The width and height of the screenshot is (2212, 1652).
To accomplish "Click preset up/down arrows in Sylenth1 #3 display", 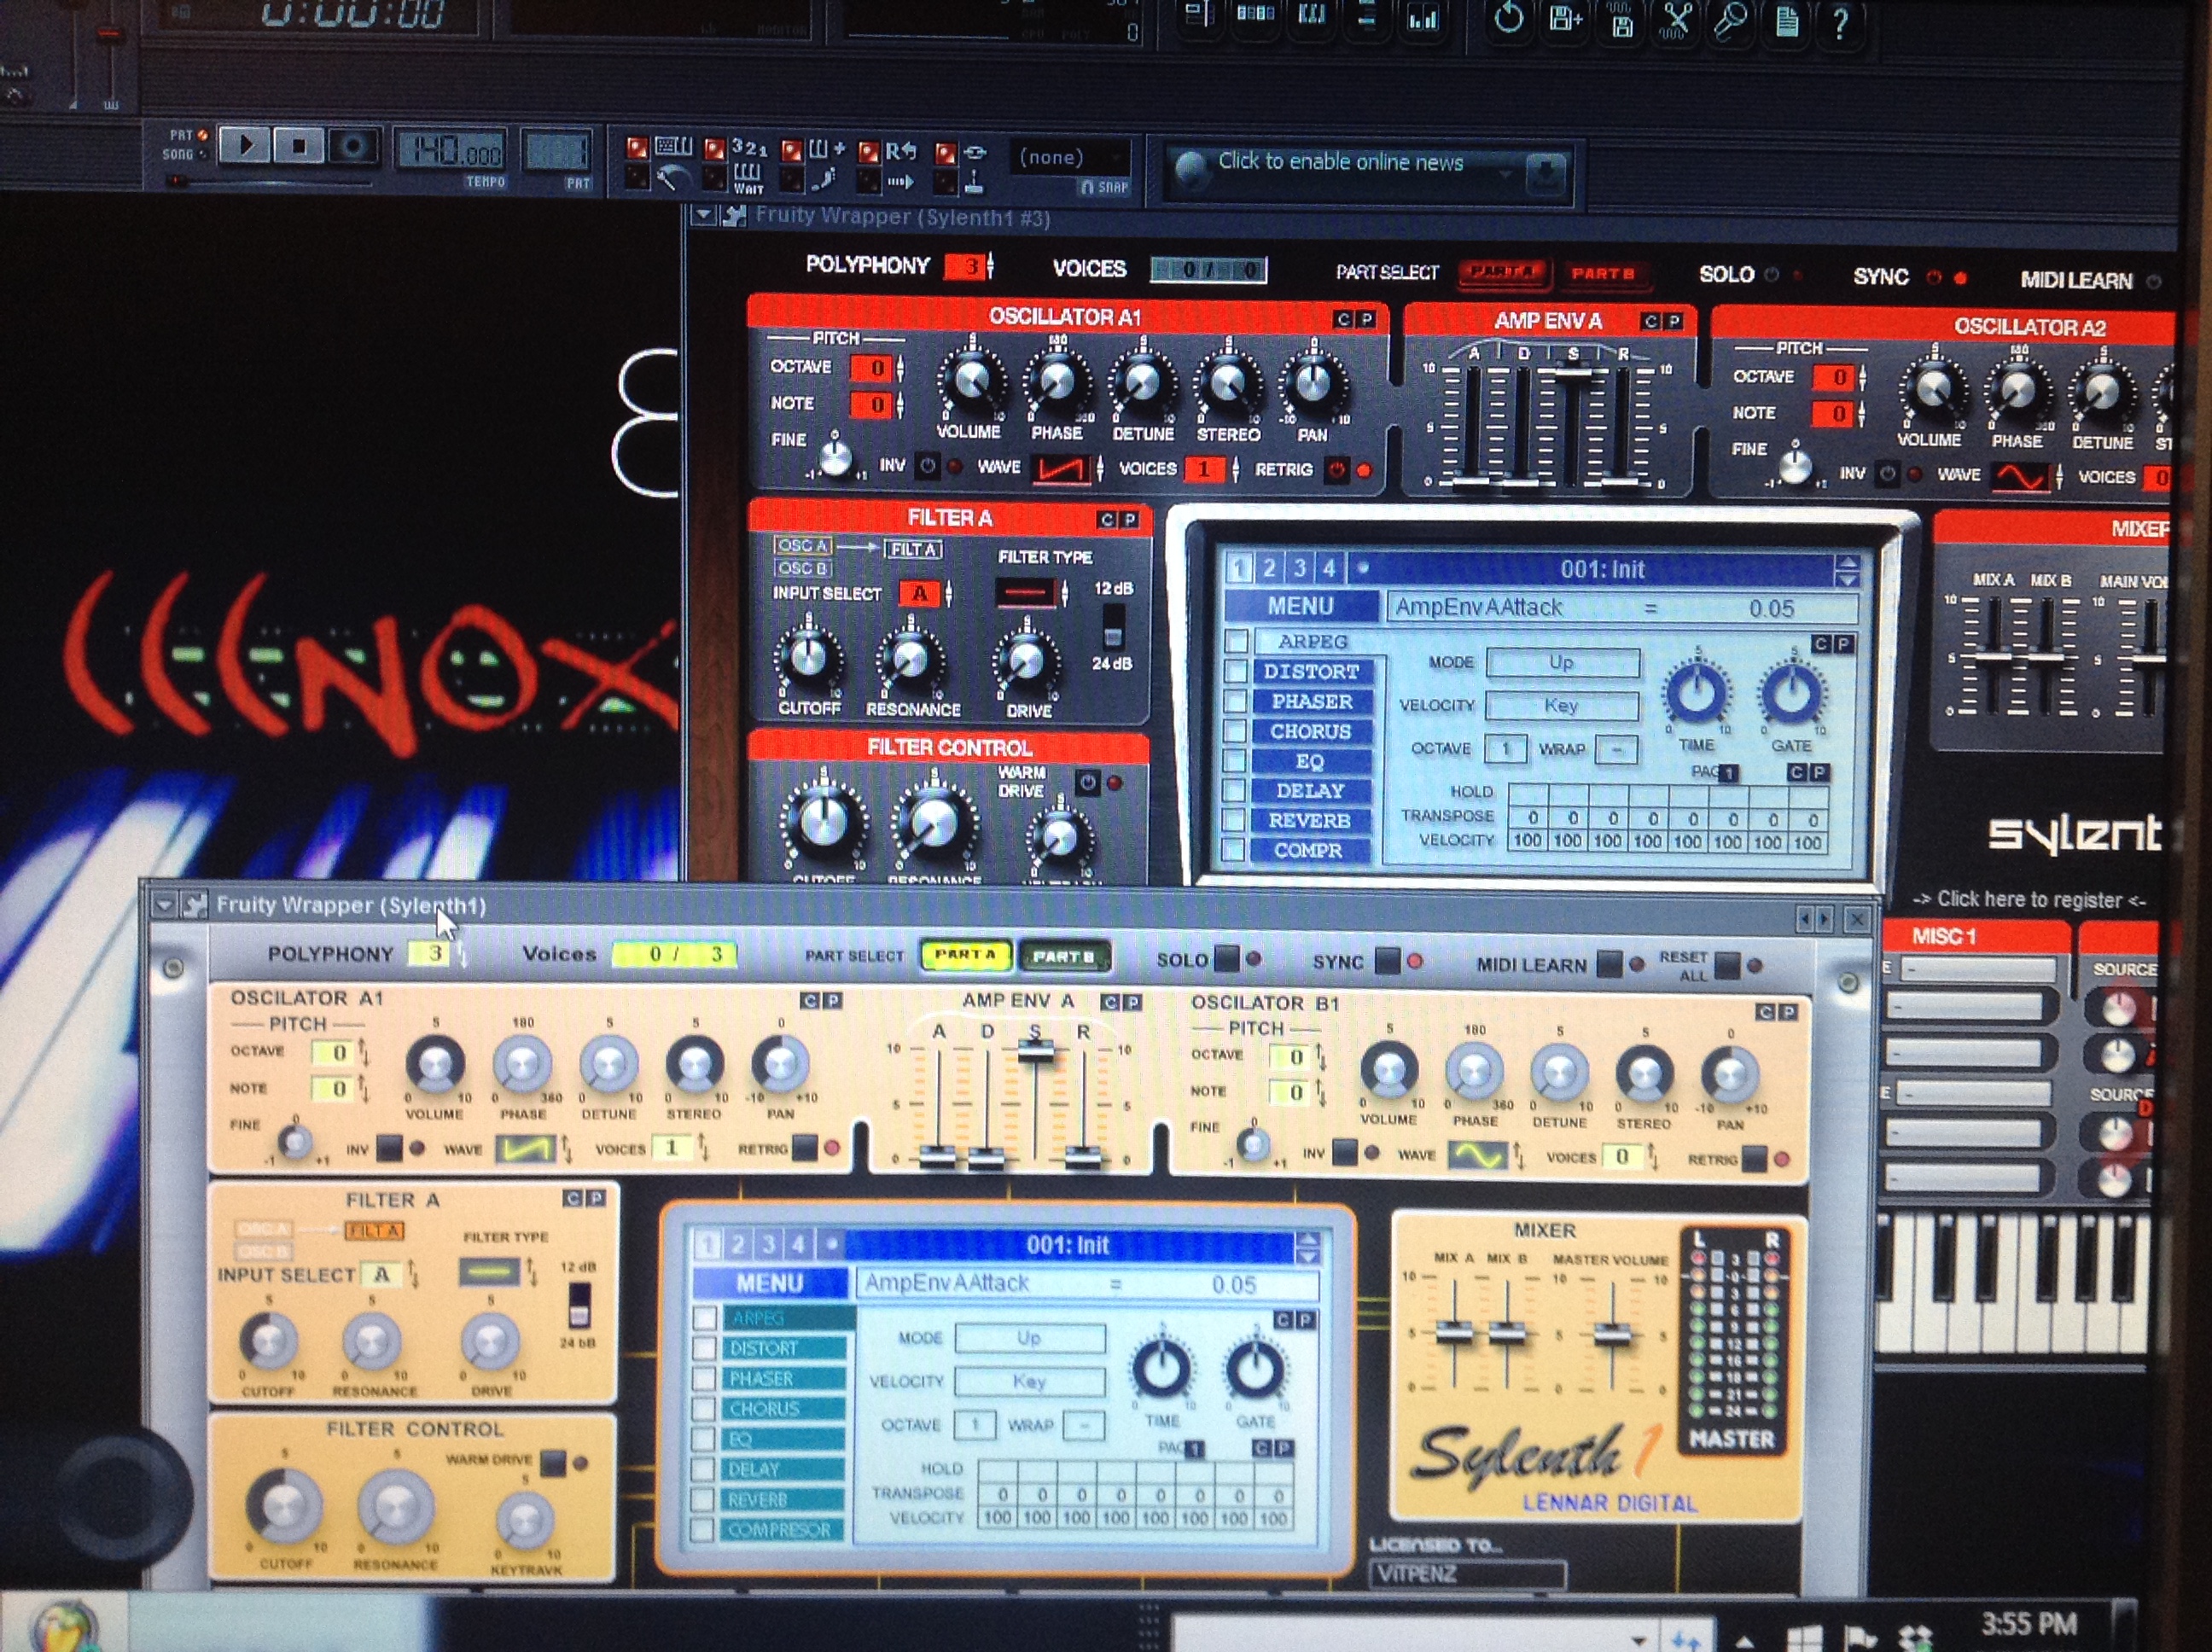I will click(x=1847, y=570).
